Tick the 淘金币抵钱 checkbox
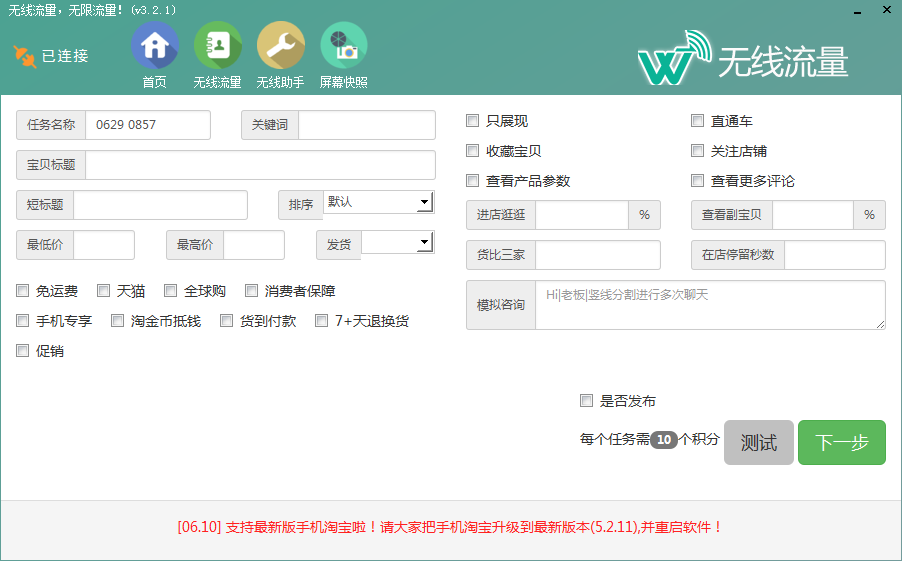 tap(117, 320)
